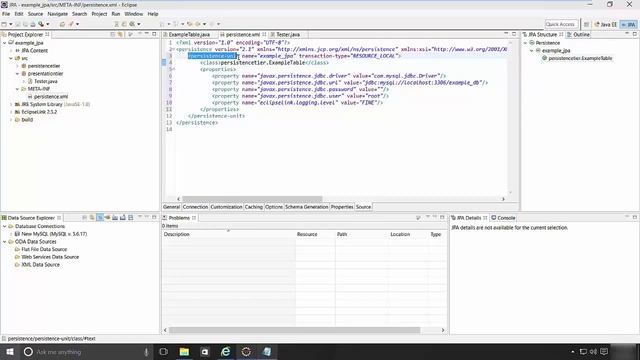Image resolution: width=640 pixels, height=360 pixels.
Task: Open the Navigate menu
Action: click(58, 14)
